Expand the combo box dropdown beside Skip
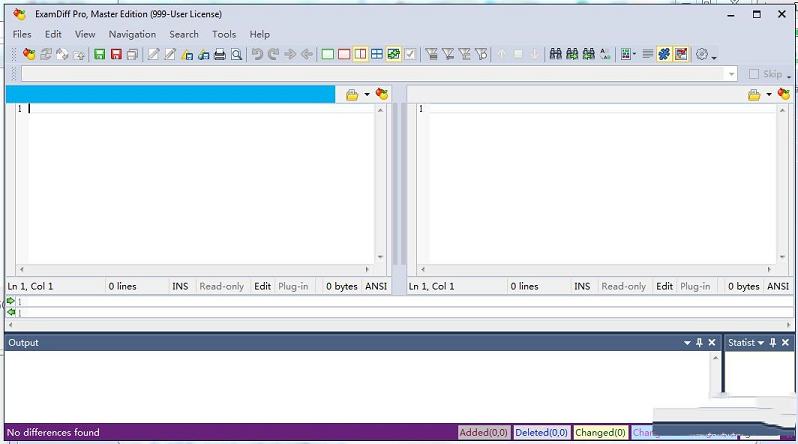The height and width of the screenshot is (444, 798). (731, 74)
